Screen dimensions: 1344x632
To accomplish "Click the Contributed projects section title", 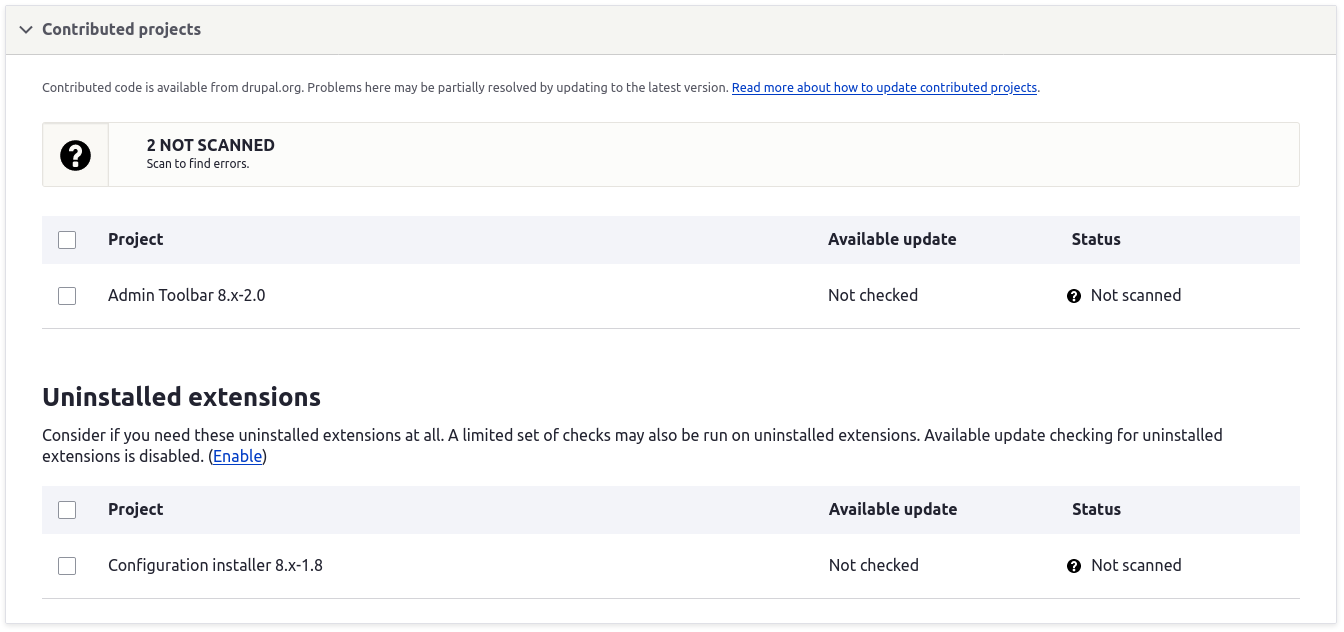I will [x=121, y=30].
